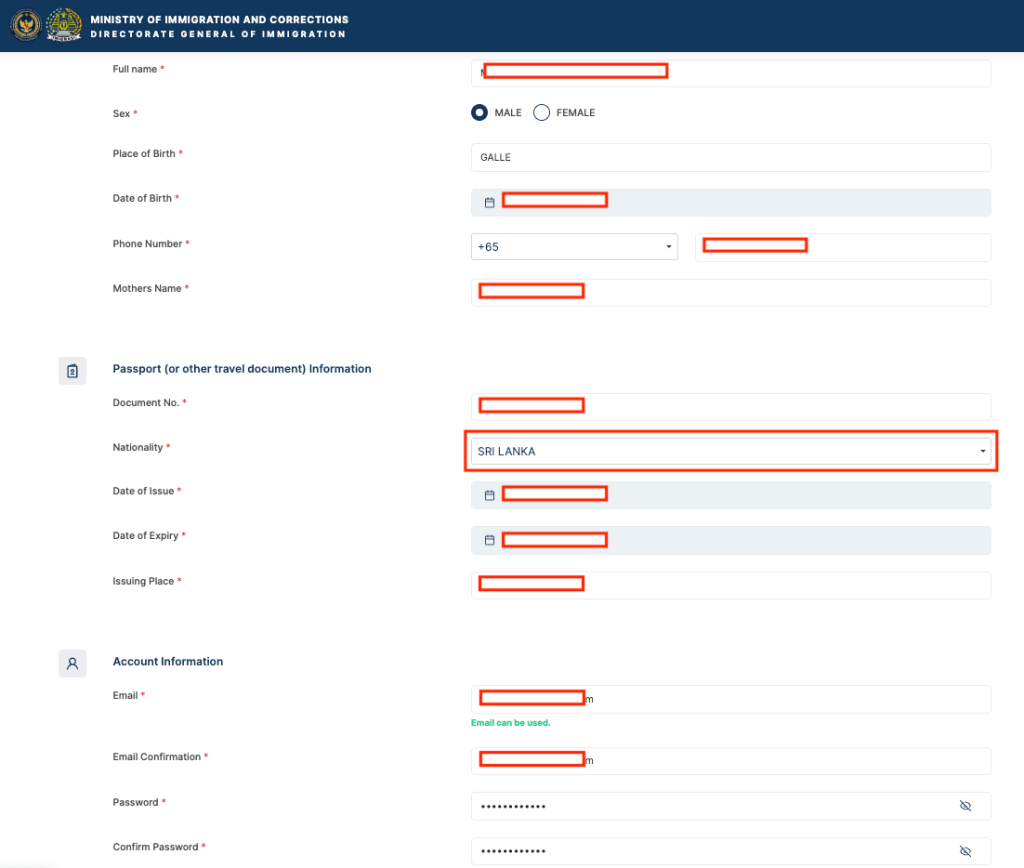This screenshot has width=1024, height=868.
Task: Click the Account Information person icon
Action: (x=72, y=664)
